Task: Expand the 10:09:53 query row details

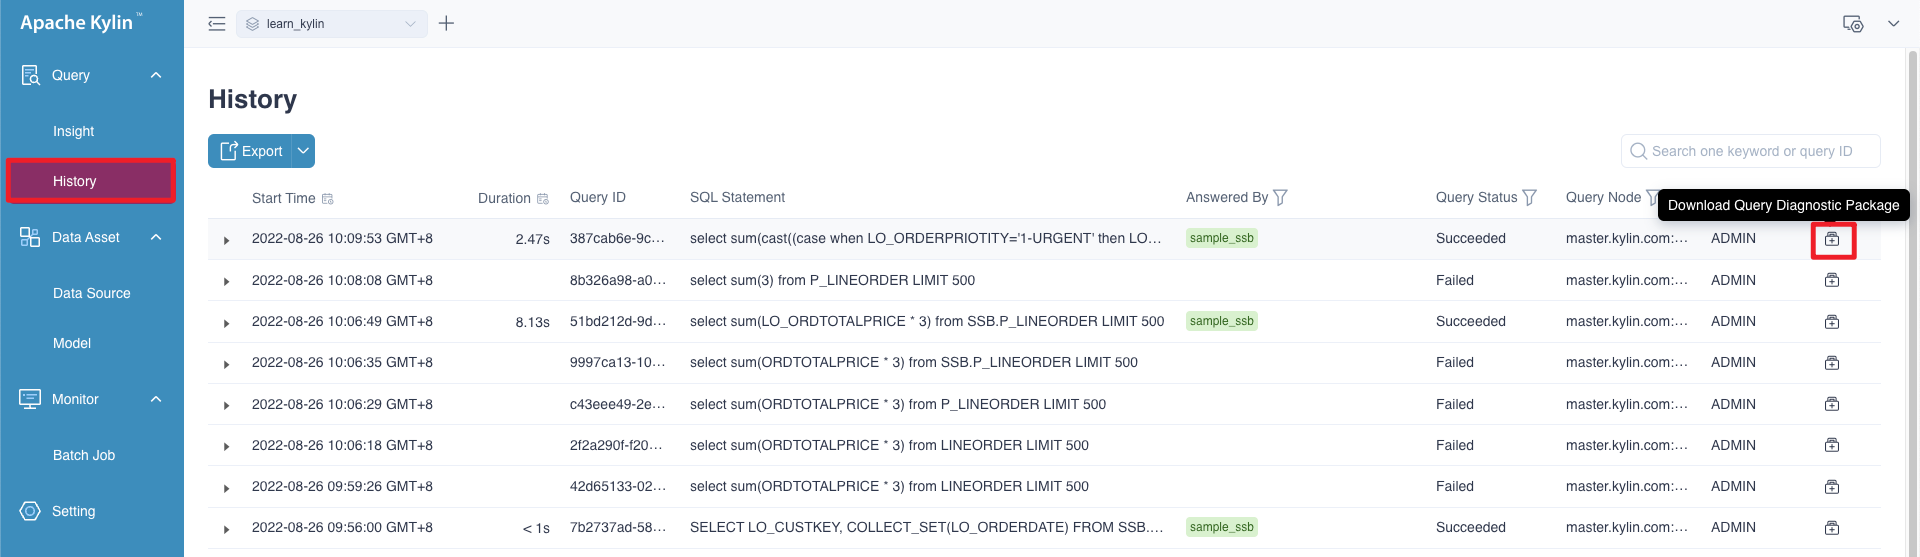Action: 227,240
